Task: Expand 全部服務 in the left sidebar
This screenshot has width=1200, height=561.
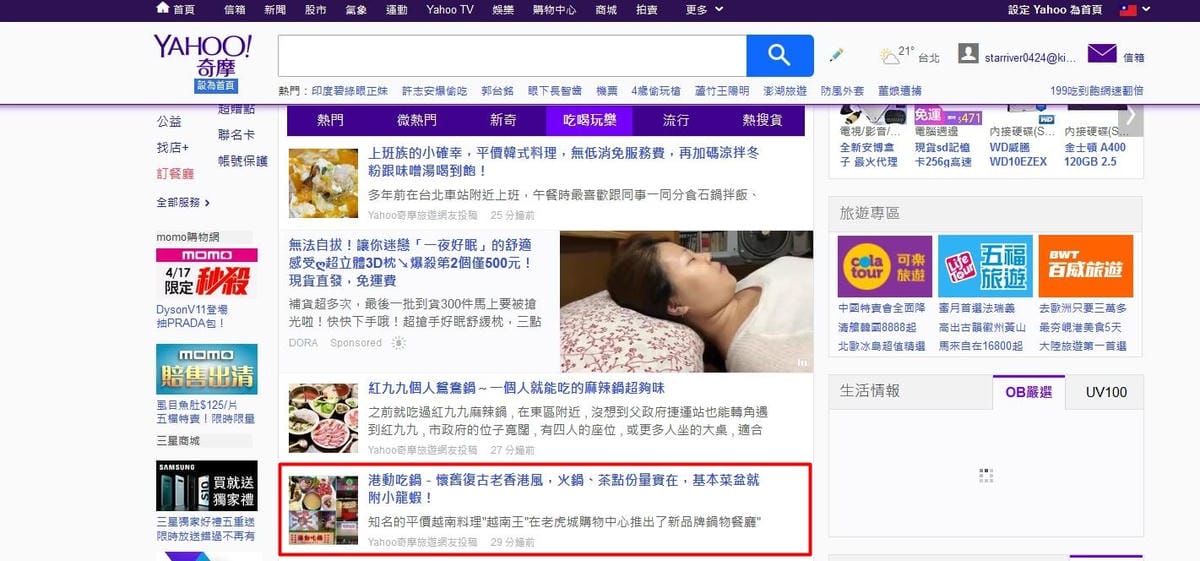Action: coord(183,202)
